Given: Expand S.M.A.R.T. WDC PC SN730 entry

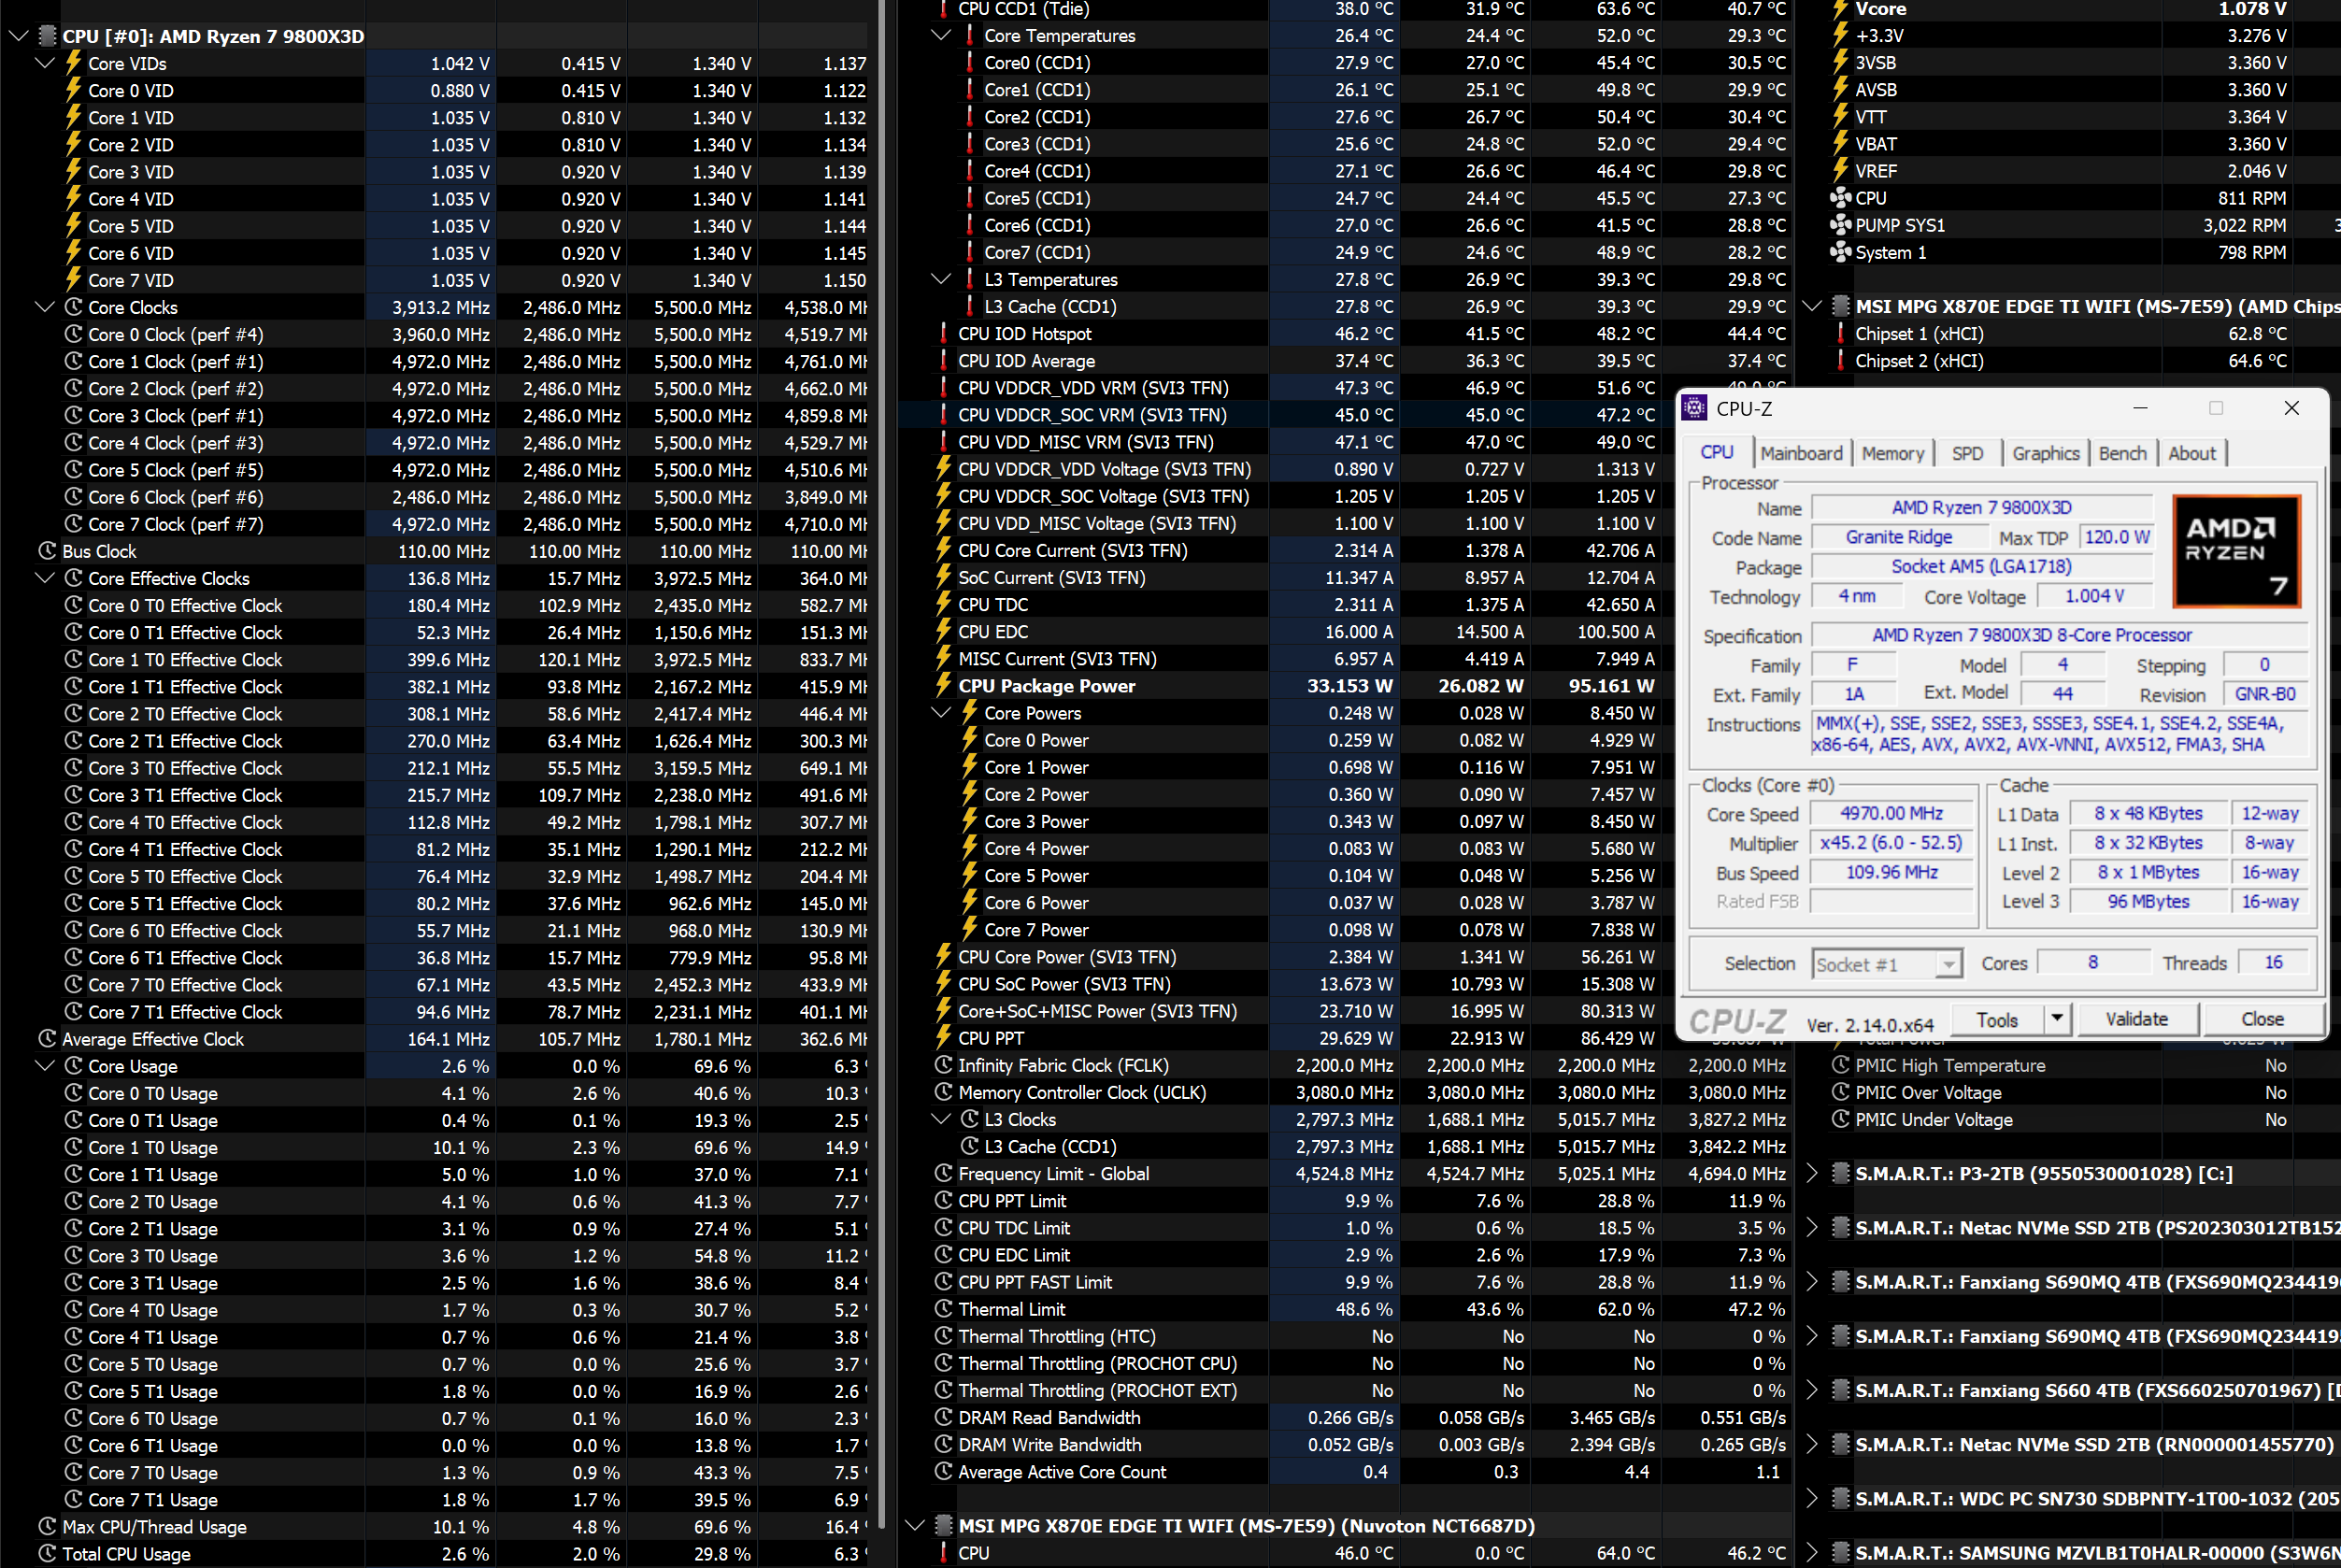Looking at the screenshot, I should click(x=1812, y=1498).
